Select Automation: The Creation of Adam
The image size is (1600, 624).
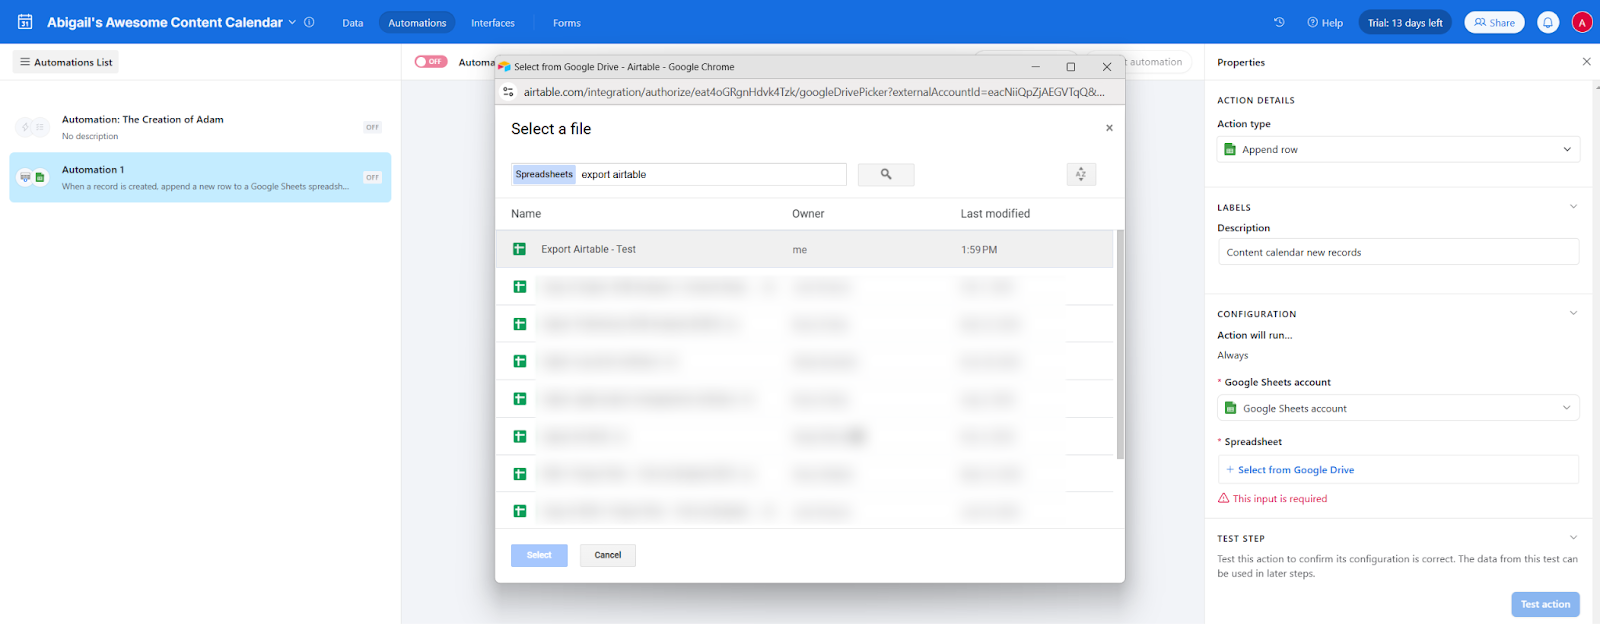[200, 127]
